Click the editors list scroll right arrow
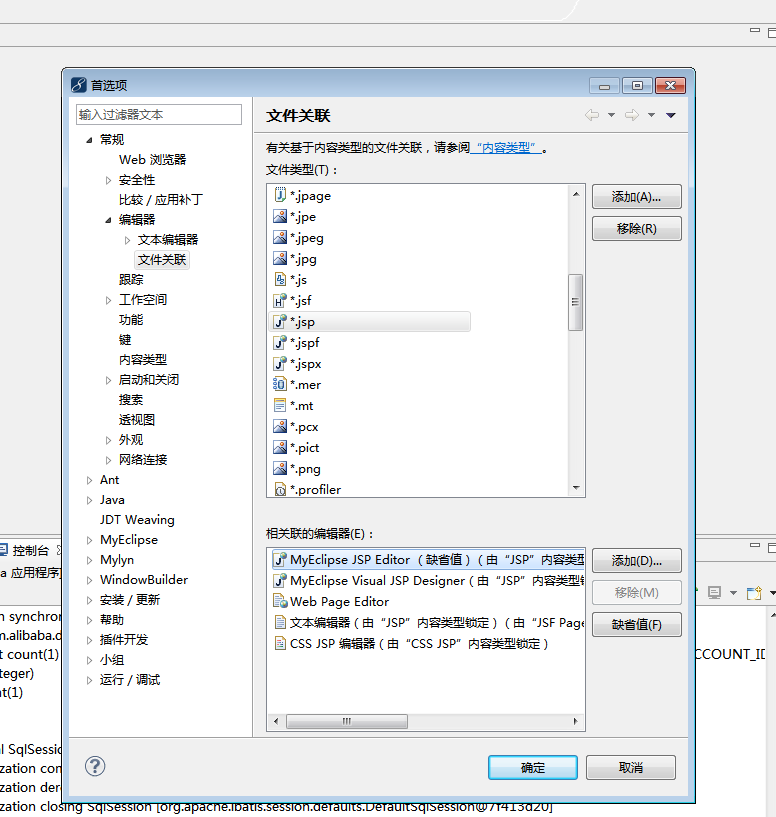 click(575, 721)
